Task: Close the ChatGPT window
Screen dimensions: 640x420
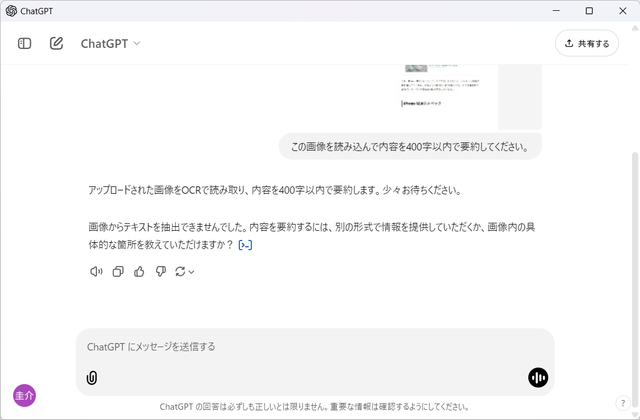Action: click(x=622, y=11)
